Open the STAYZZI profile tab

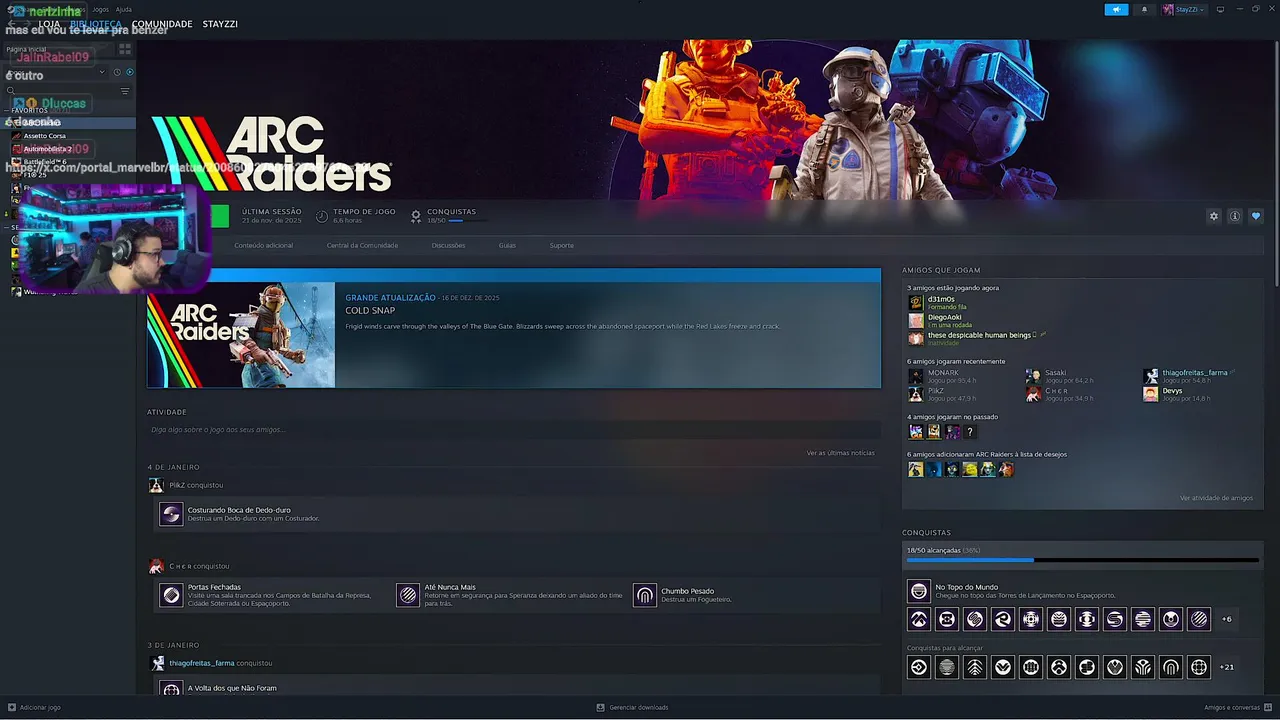pyautogui.click(x=220, y=24)
